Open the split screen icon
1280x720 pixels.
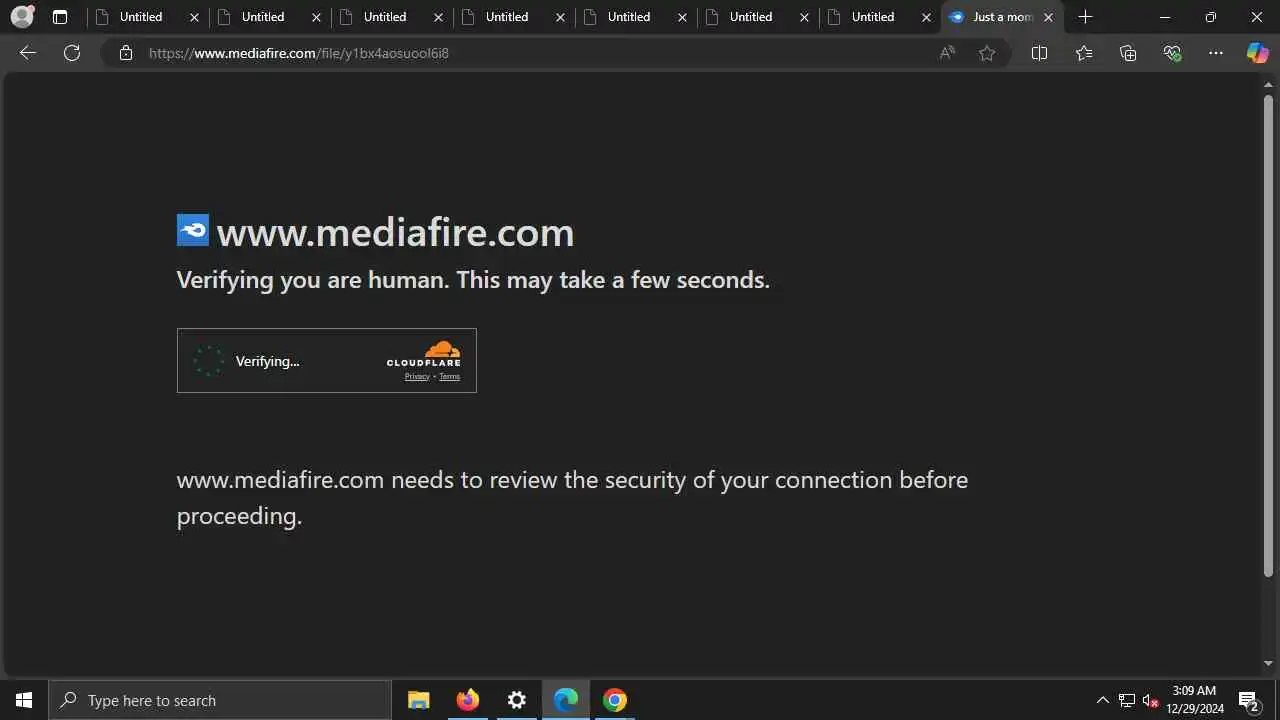[x=1039, y=53]
